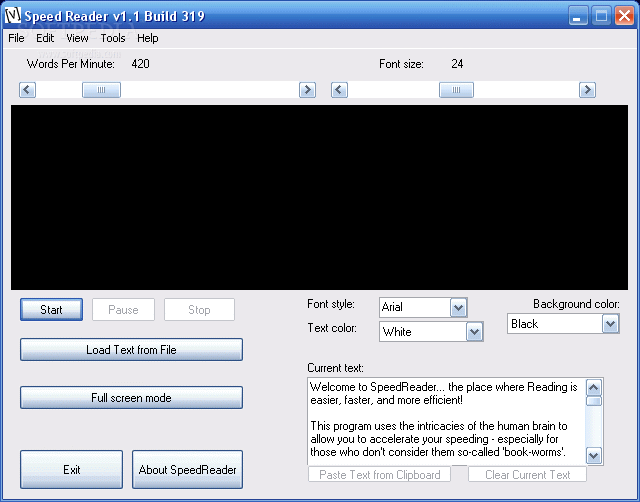Start the speed reading session
Viewport: 640px width, 502px height.
point(51,310)
